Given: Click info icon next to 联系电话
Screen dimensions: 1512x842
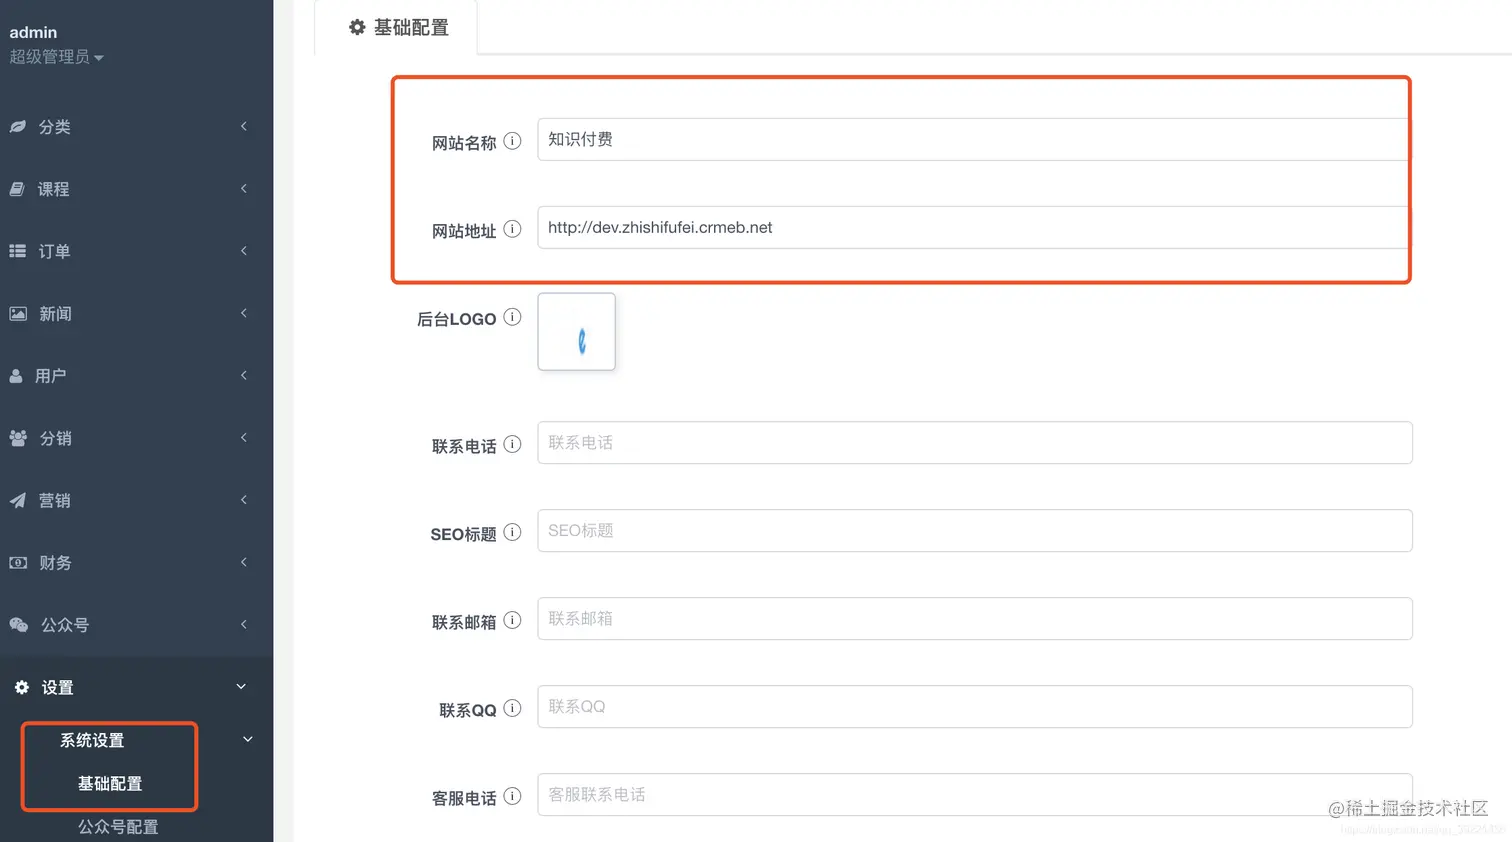Looking at the screenshot, I should pos(512,444).
